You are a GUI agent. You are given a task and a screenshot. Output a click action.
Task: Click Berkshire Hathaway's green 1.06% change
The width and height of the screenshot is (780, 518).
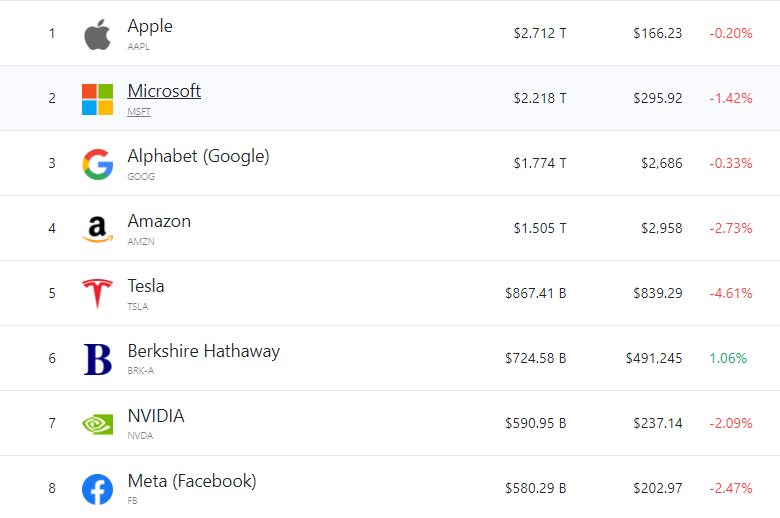728,358
